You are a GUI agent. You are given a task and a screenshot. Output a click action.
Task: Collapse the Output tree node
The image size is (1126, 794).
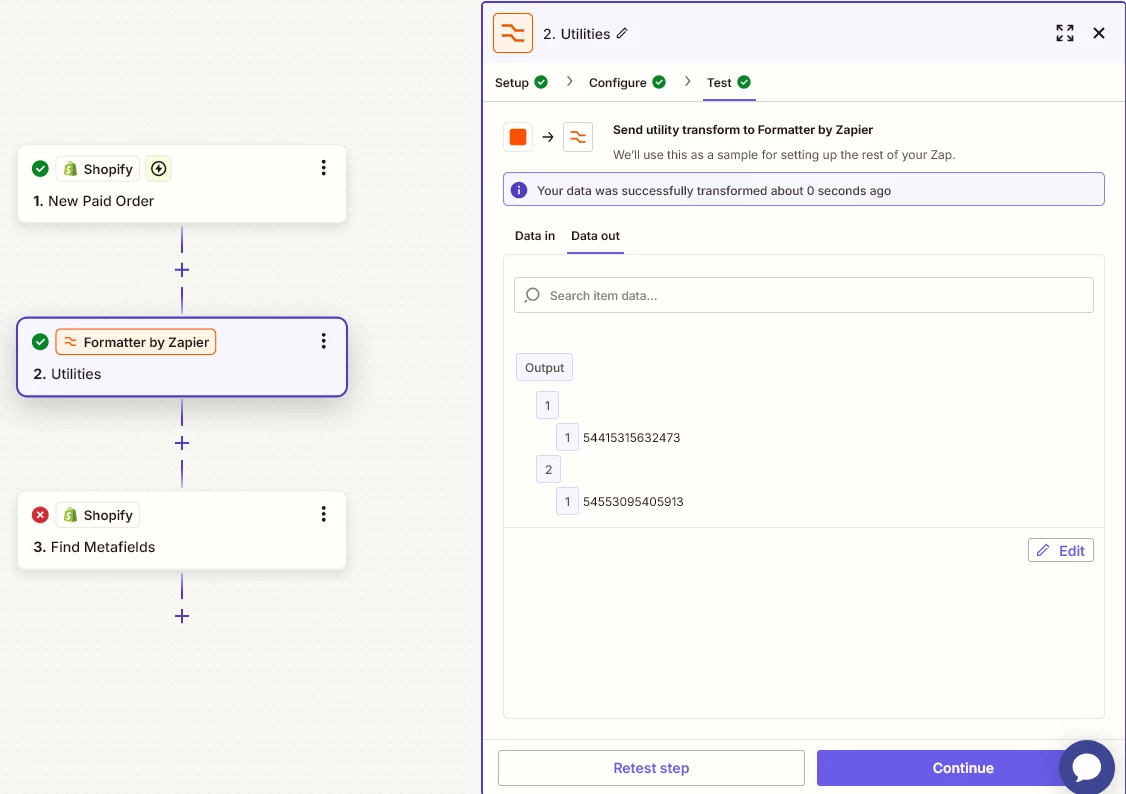544,368
